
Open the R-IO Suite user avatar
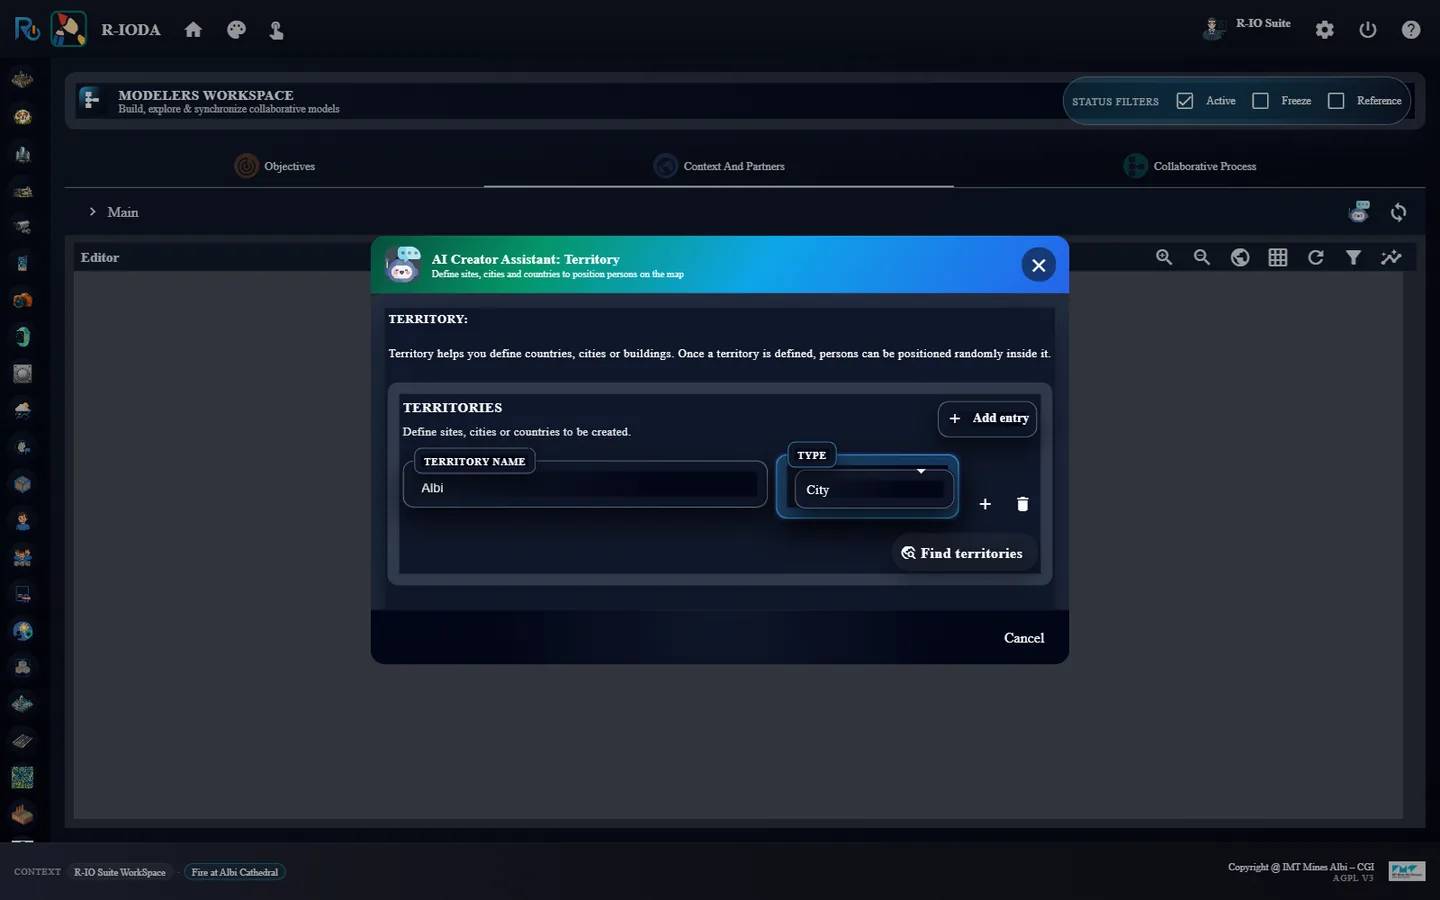click(1213, 28)
